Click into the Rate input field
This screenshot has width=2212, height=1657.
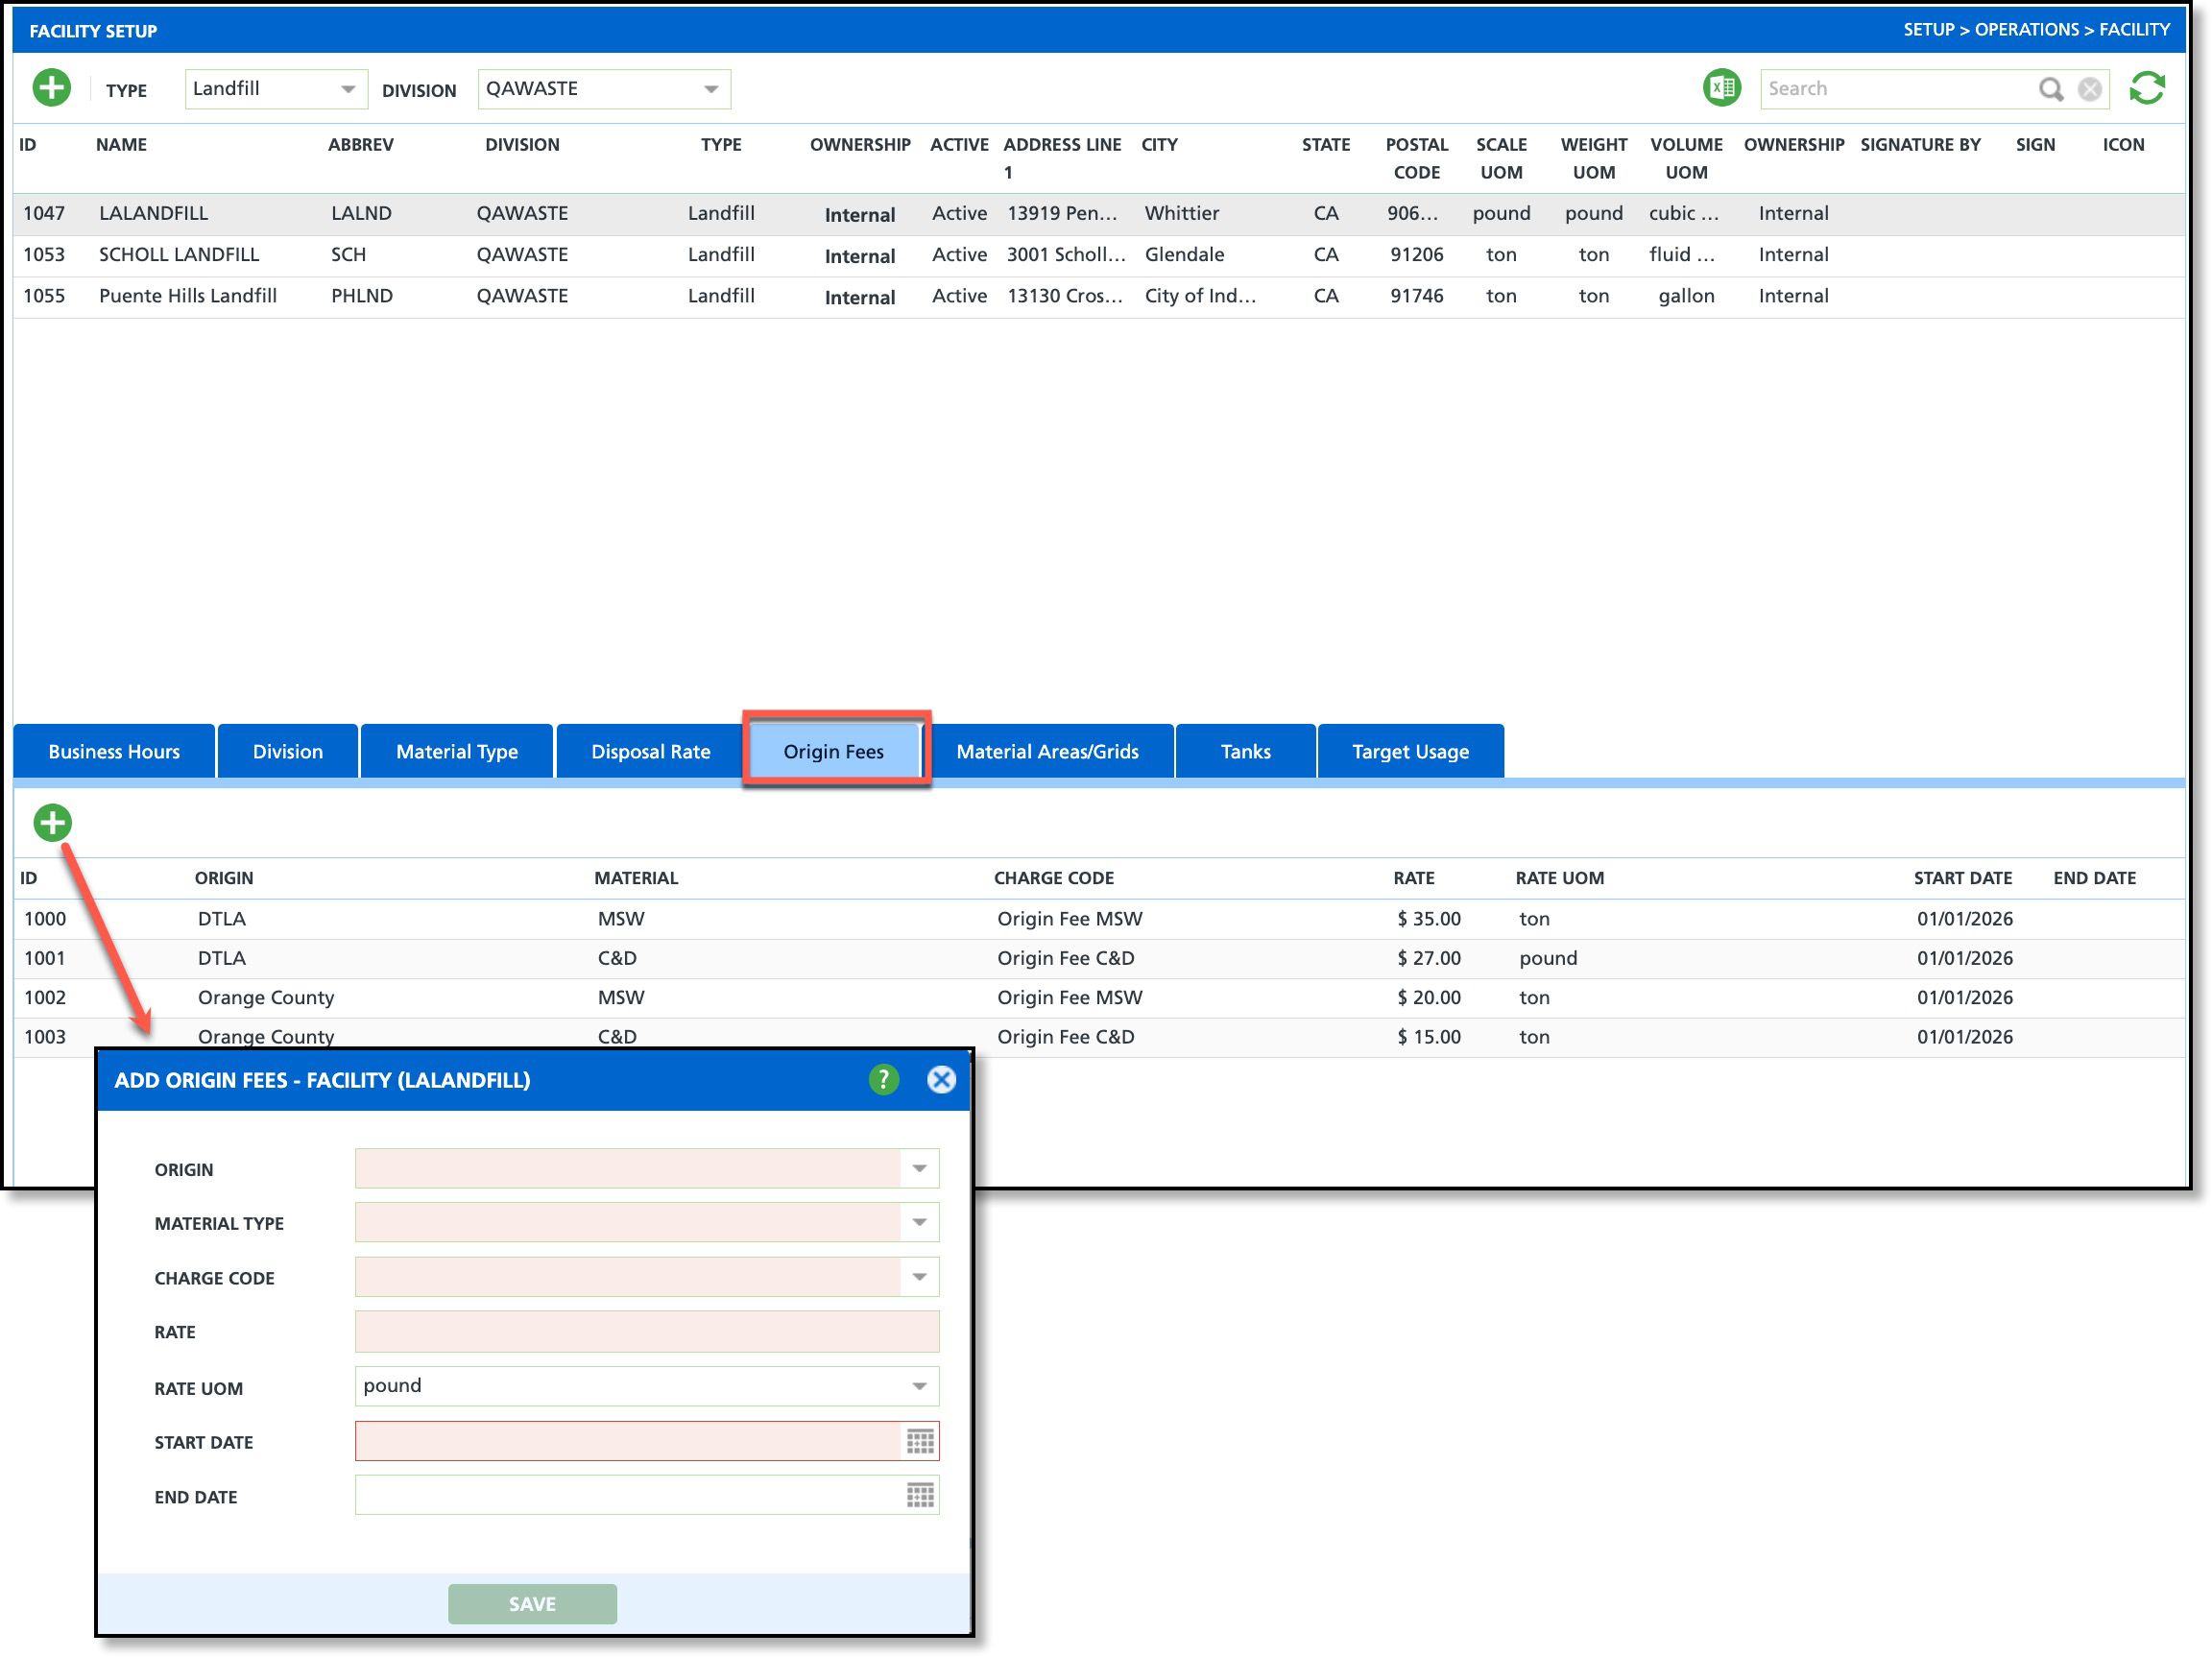click(646, 1331)
